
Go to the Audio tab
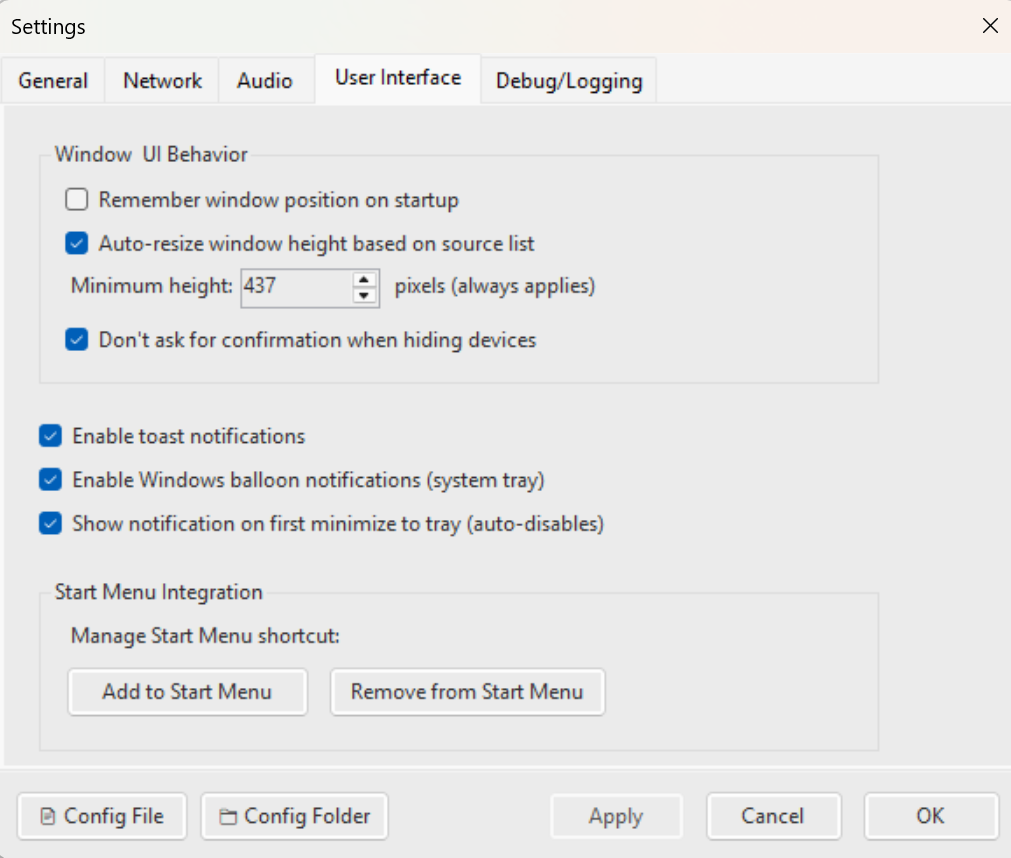coord(265,81)
